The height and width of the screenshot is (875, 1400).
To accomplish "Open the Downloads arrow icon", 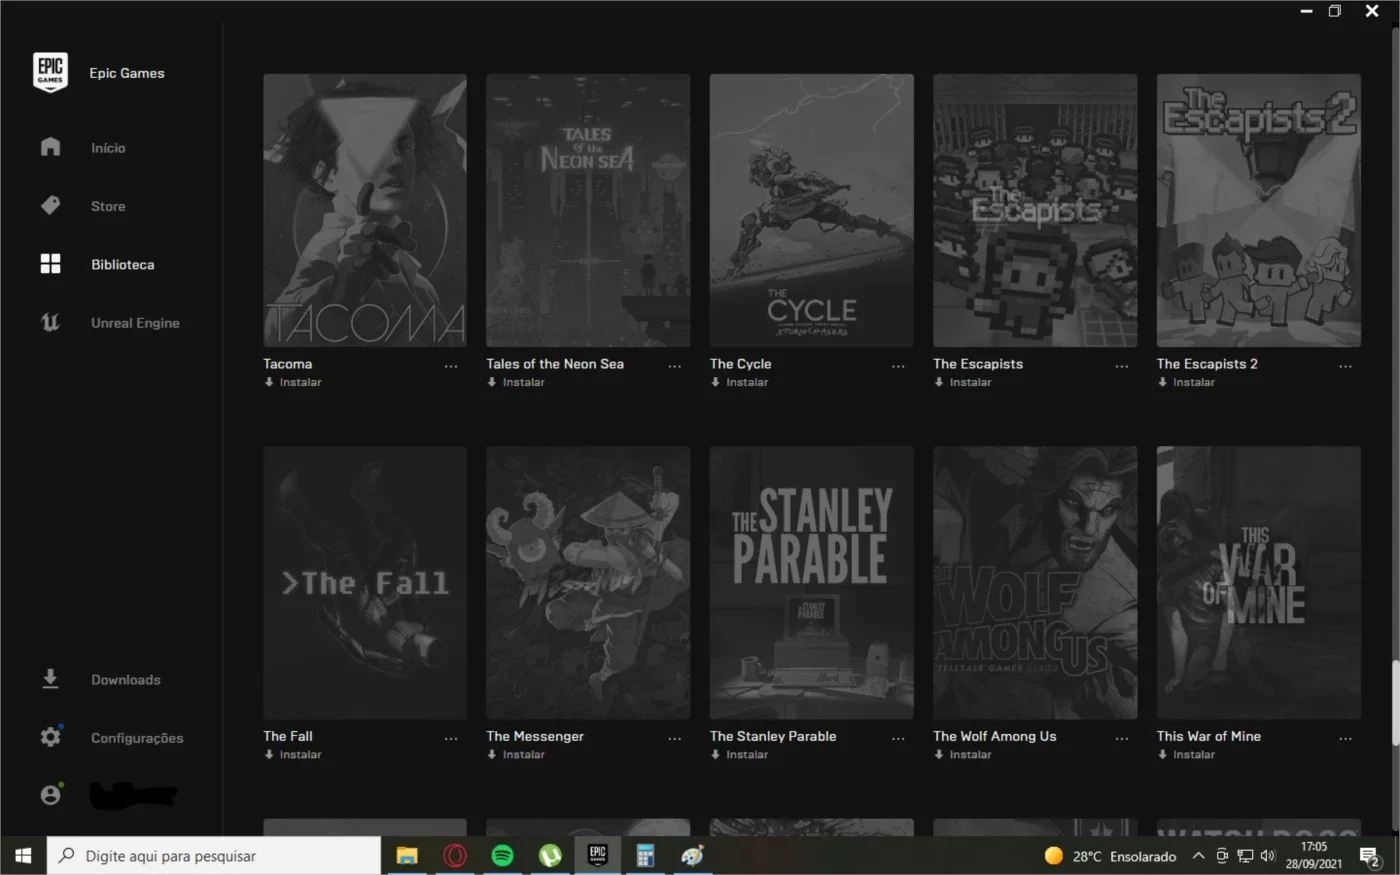I will point(50,679).
